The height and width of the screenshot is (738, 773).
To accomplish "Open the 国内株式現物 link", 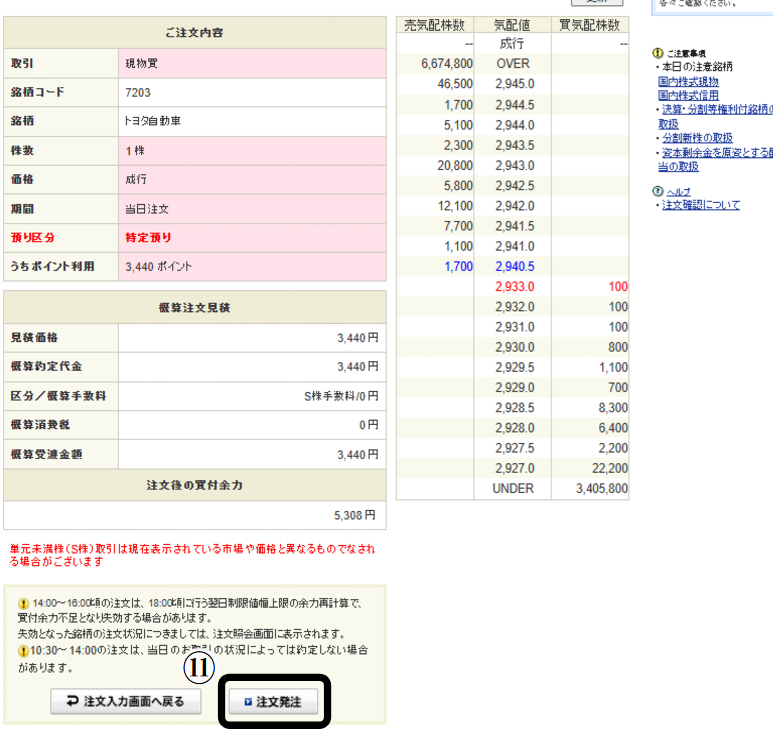I will coord(688,81).
